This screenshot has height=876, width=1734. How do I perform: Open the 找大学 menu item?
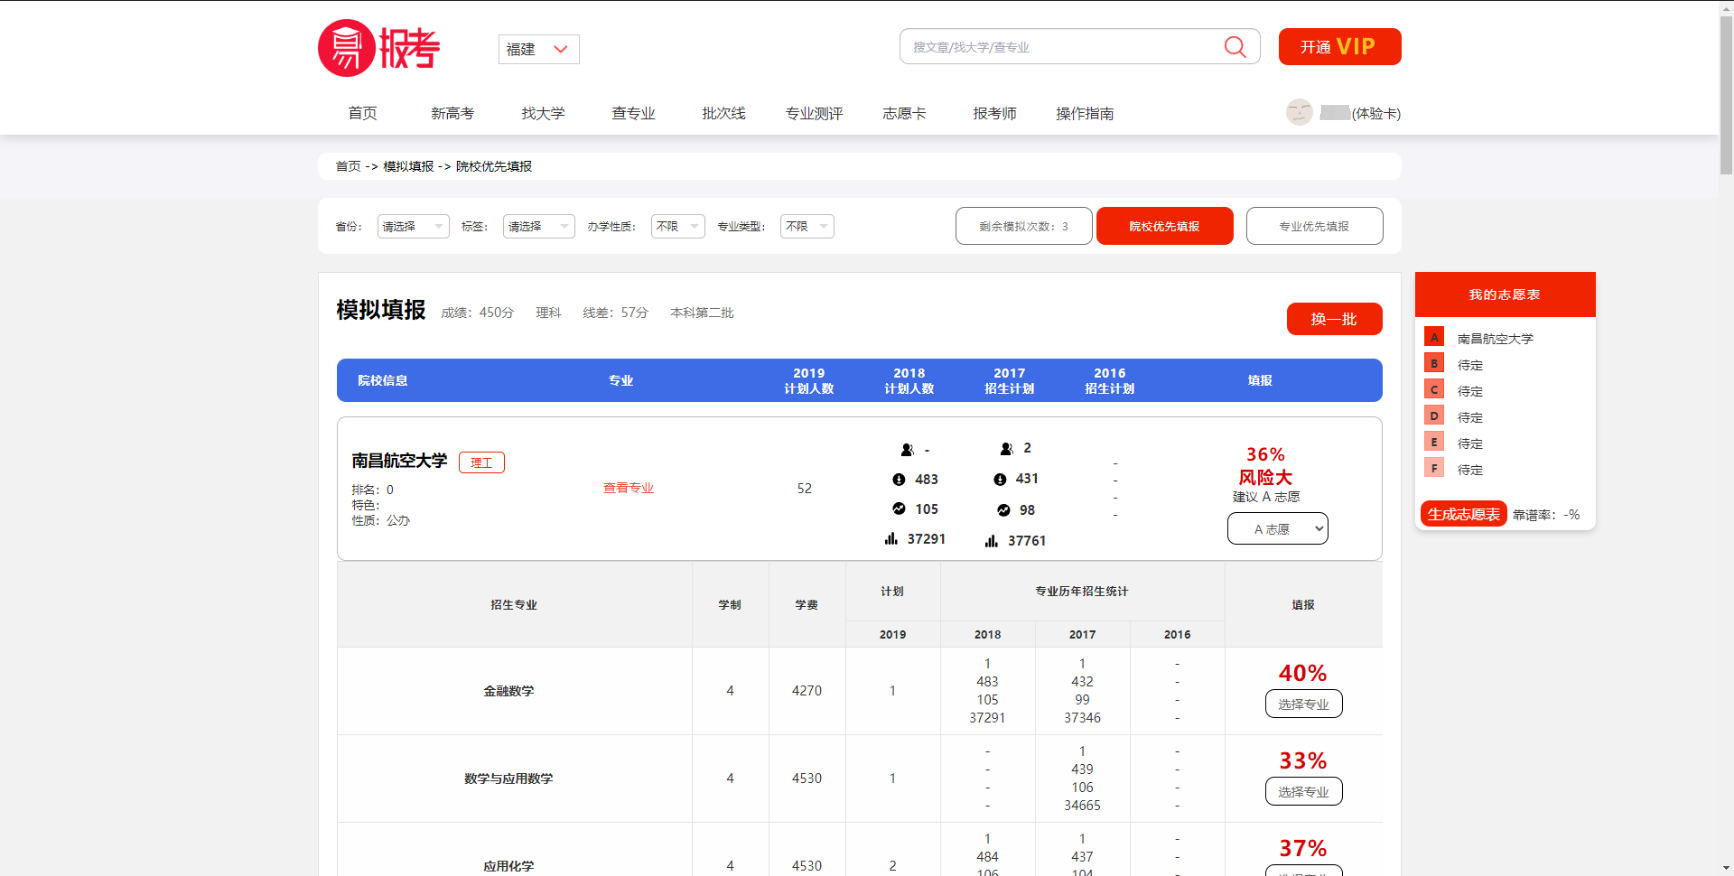543,113
